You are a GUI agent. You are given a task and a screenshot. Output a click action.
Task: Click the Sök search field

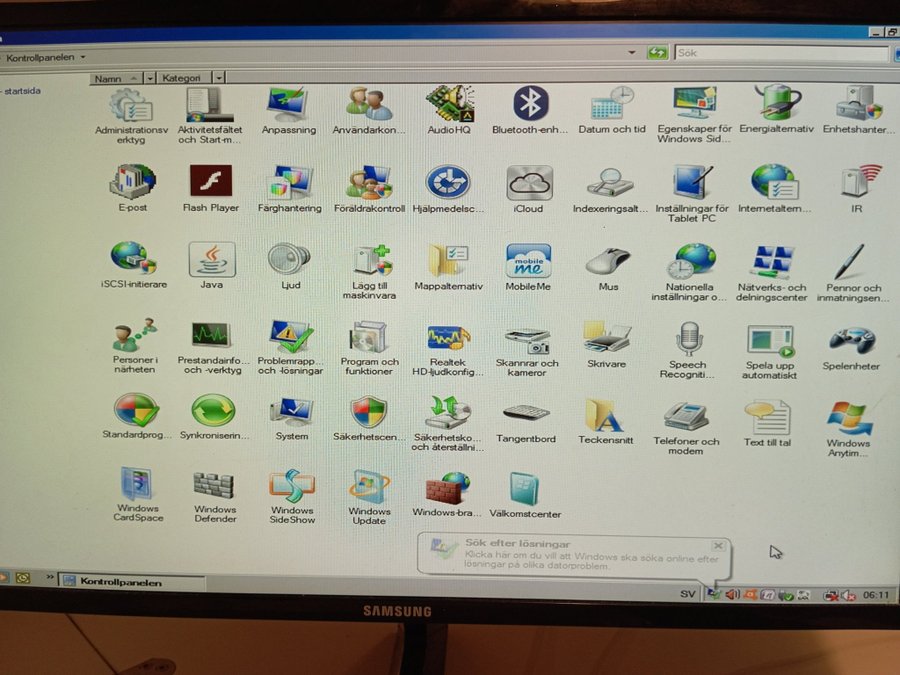point(781,53)
